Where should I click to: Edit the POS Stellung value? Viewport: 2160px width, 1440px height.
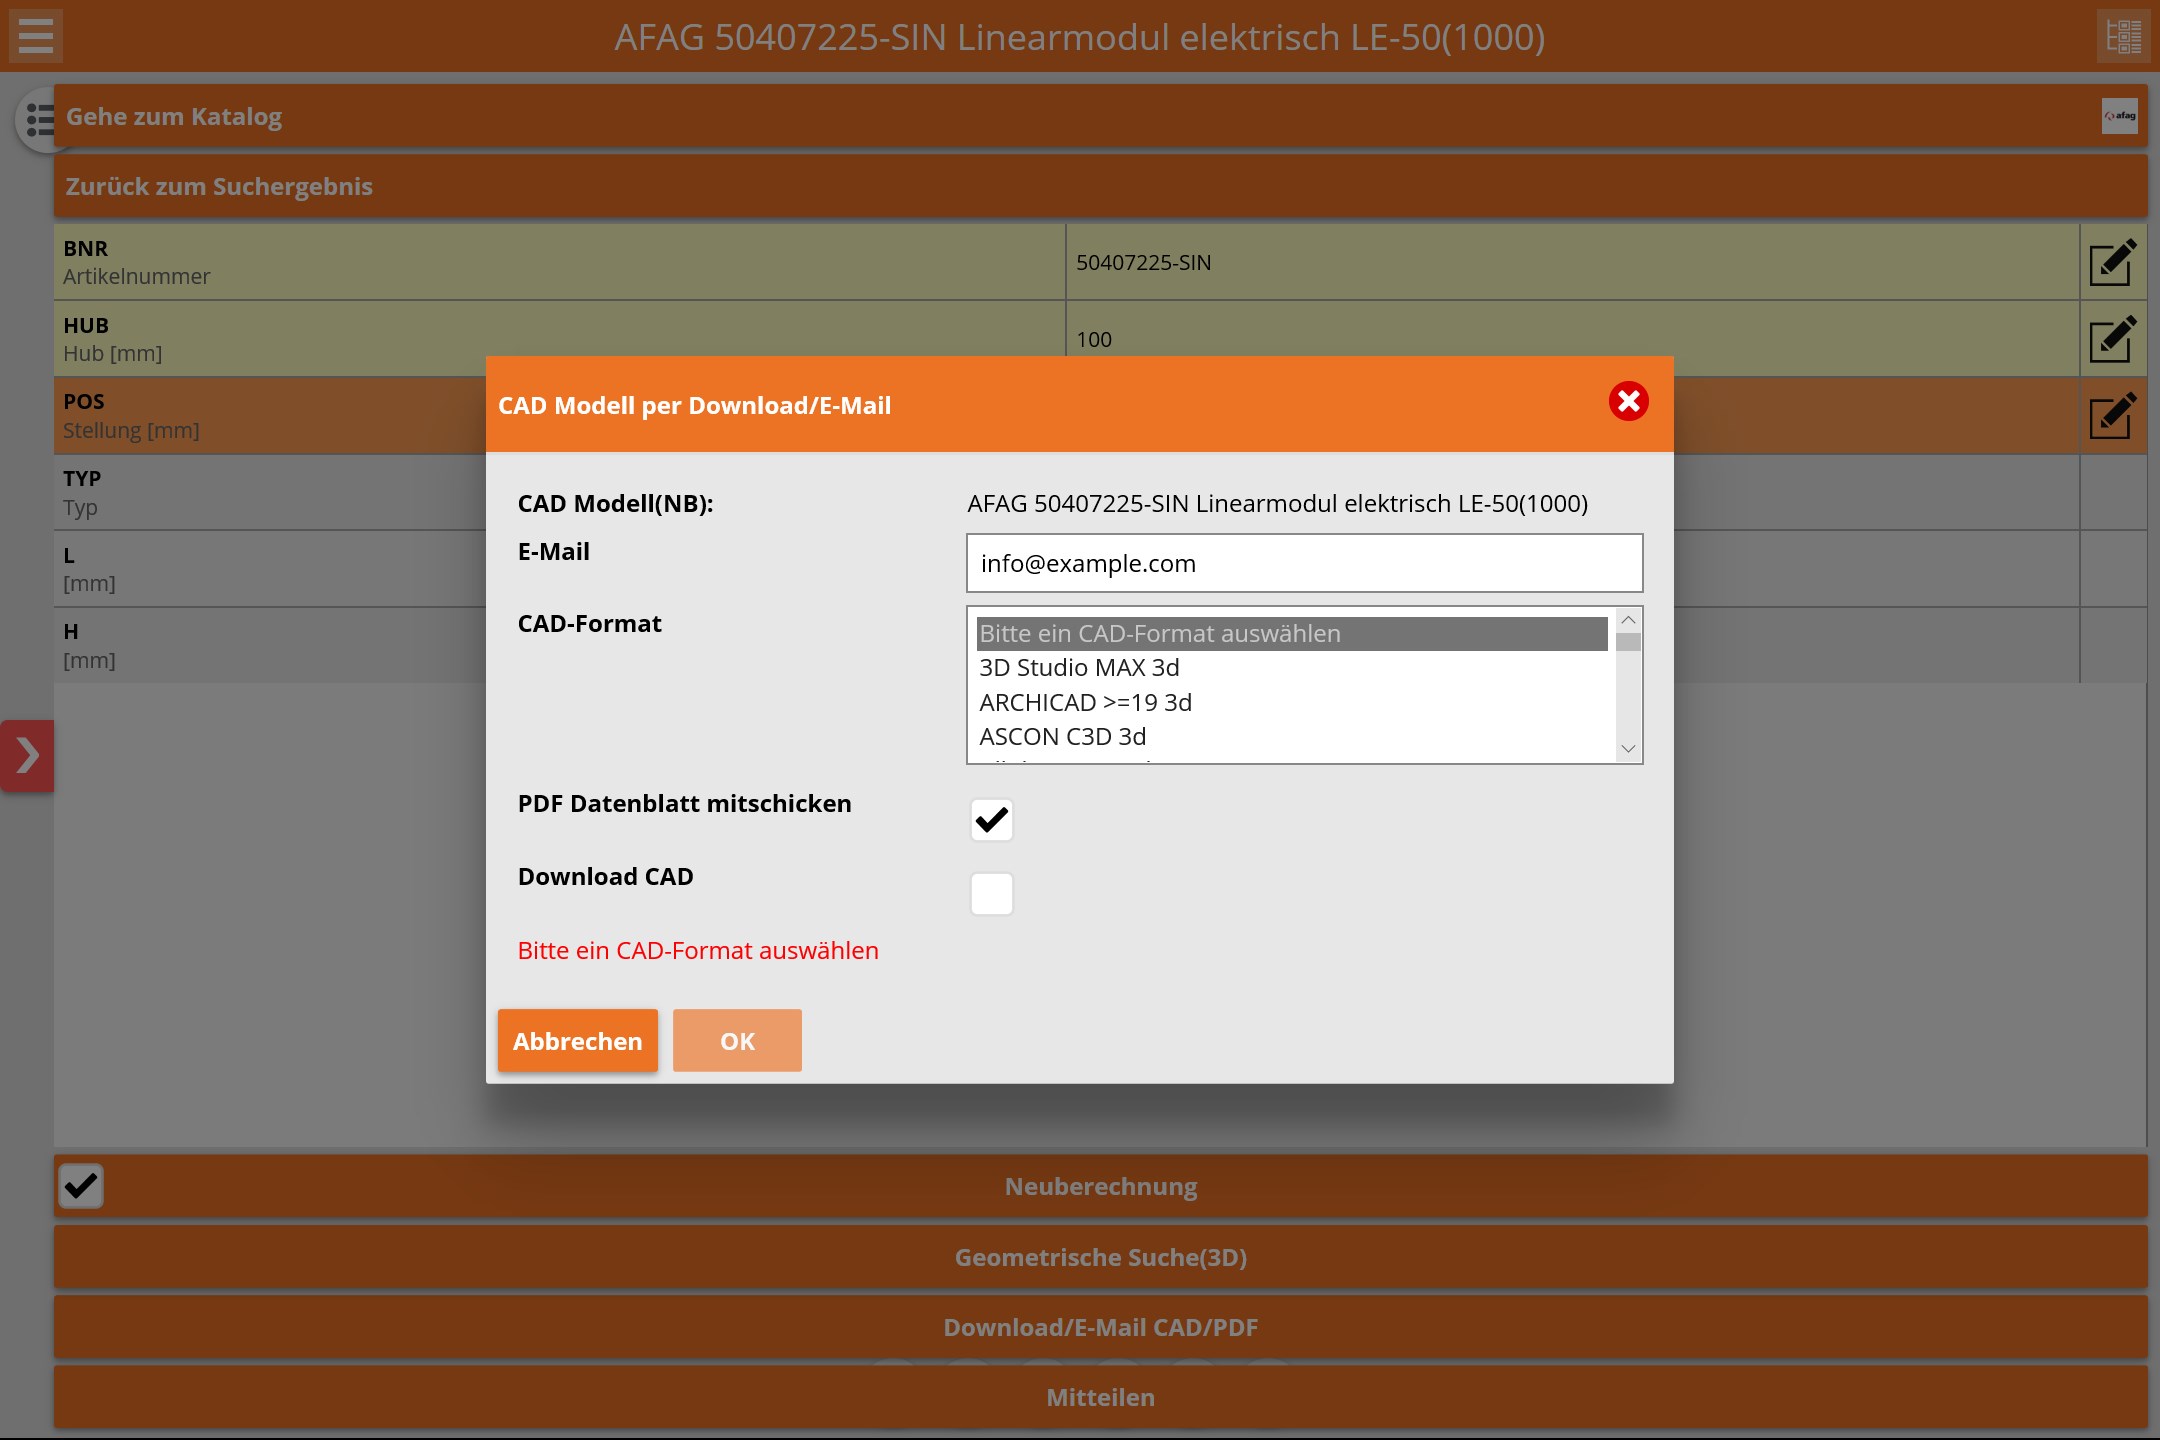click(x=2112, y=416)
